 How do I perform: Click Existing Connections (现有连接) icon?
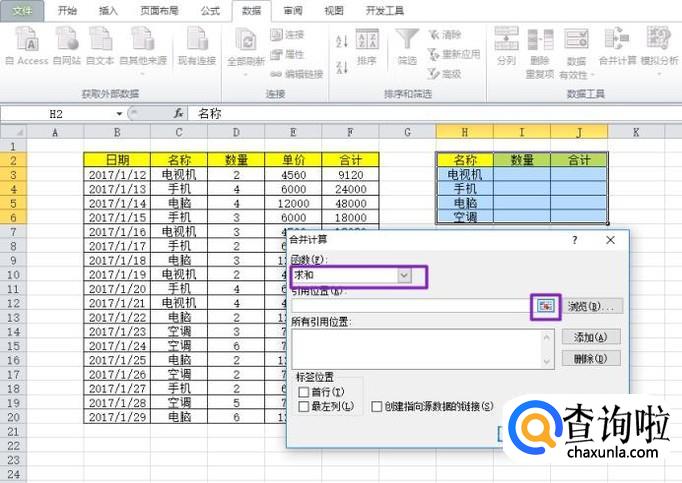click(x=197, y=46)
